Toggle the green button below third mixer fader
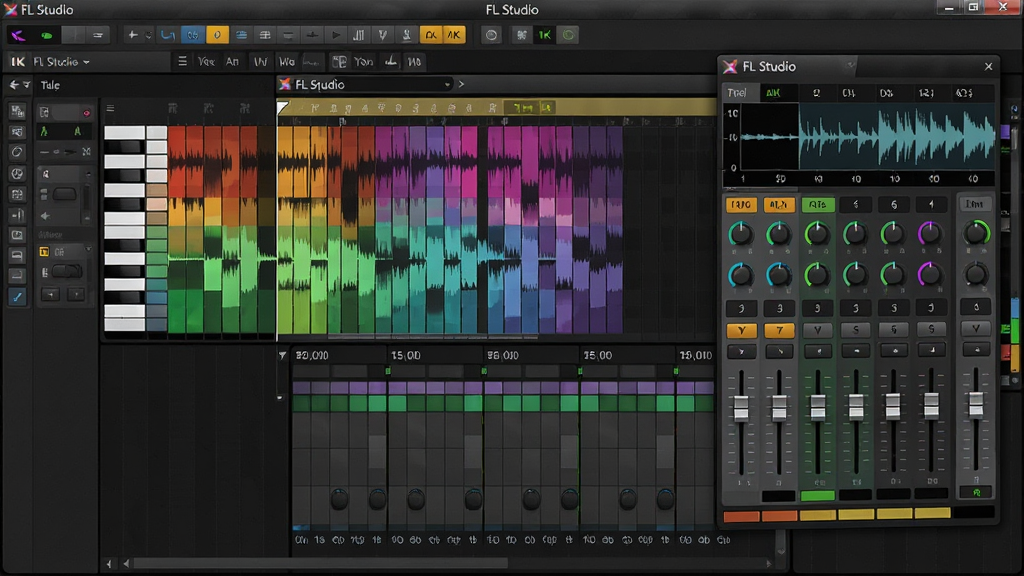Viewport: 1024px width, 576px height. 818,496
